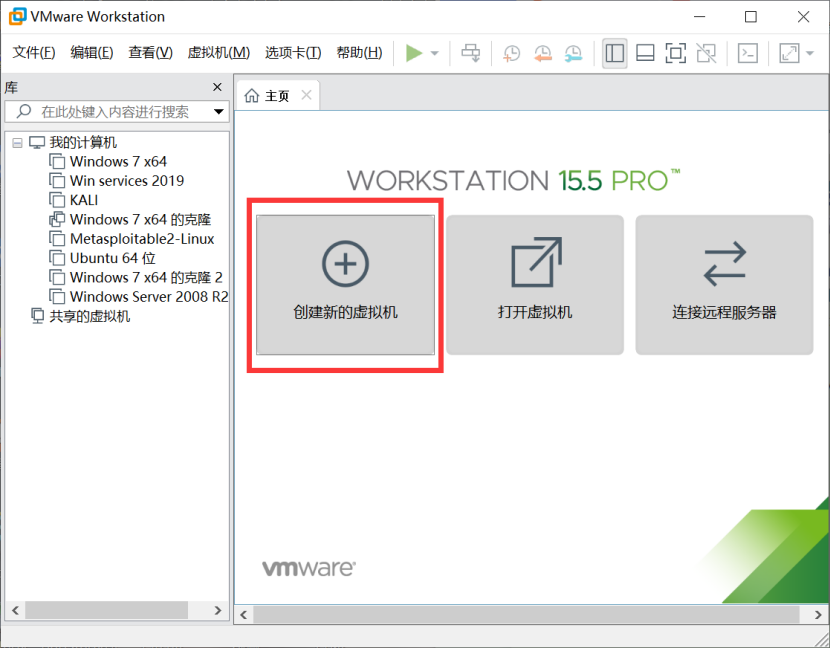Open the stretch display dropdown arrow

[x=810, y=53]
